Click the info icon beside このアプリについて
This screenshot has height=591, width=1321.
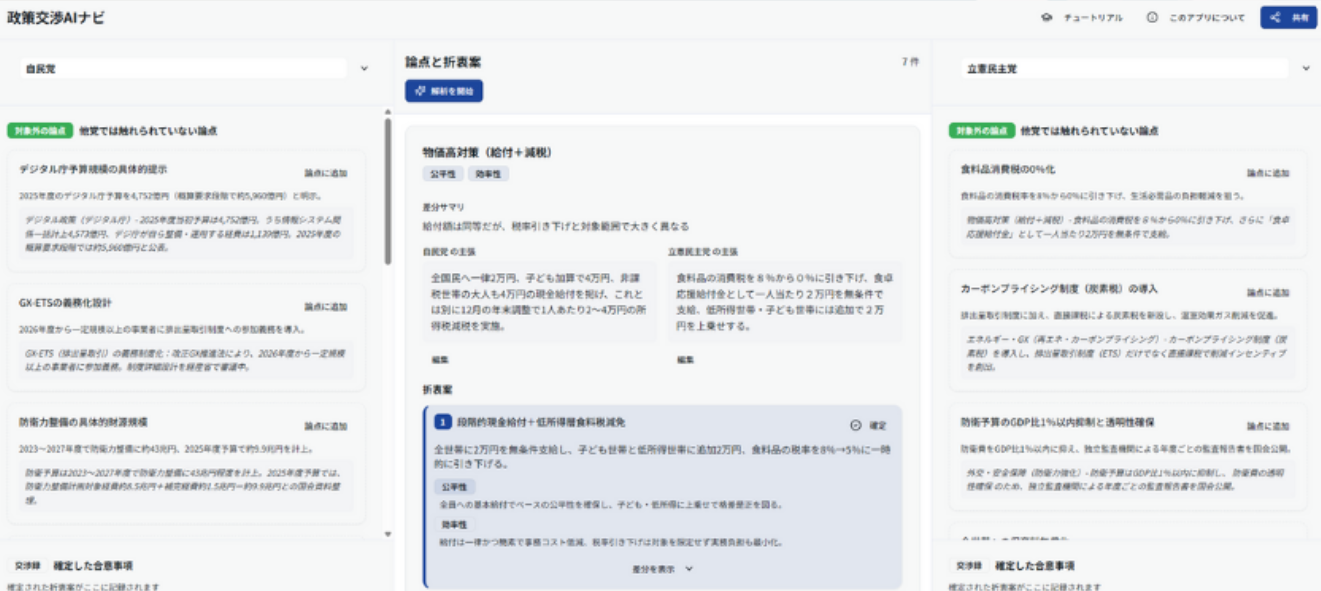[1152, 18]
